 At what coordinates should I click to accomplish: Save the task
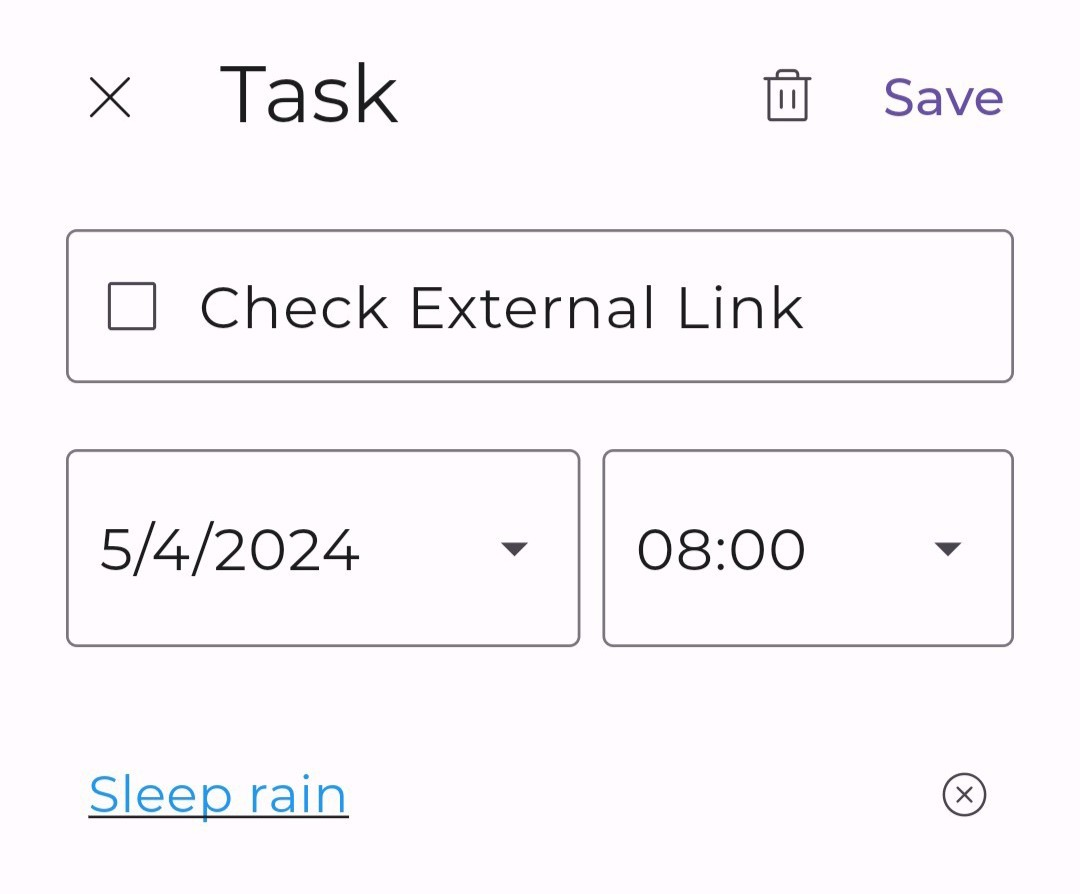pos(943,98)
